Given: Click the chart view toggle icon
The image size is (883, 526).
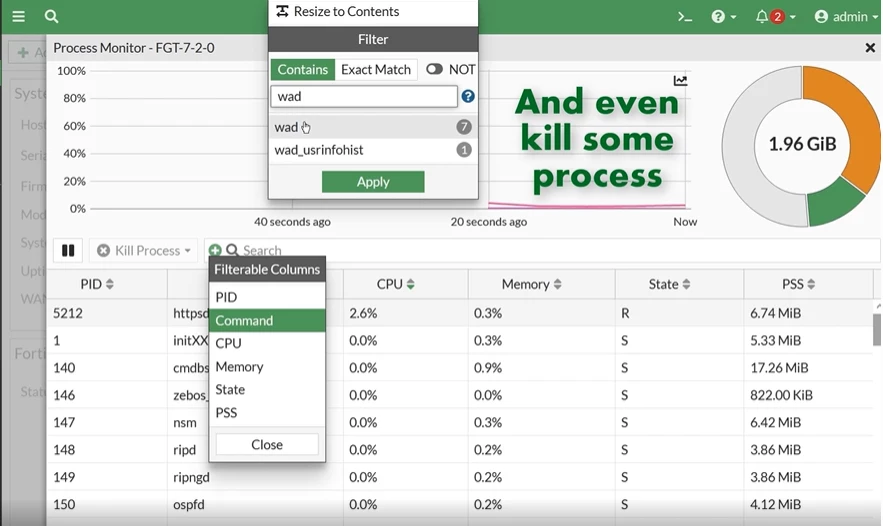Looking at the screenshot, I should [x=680, y=81].
